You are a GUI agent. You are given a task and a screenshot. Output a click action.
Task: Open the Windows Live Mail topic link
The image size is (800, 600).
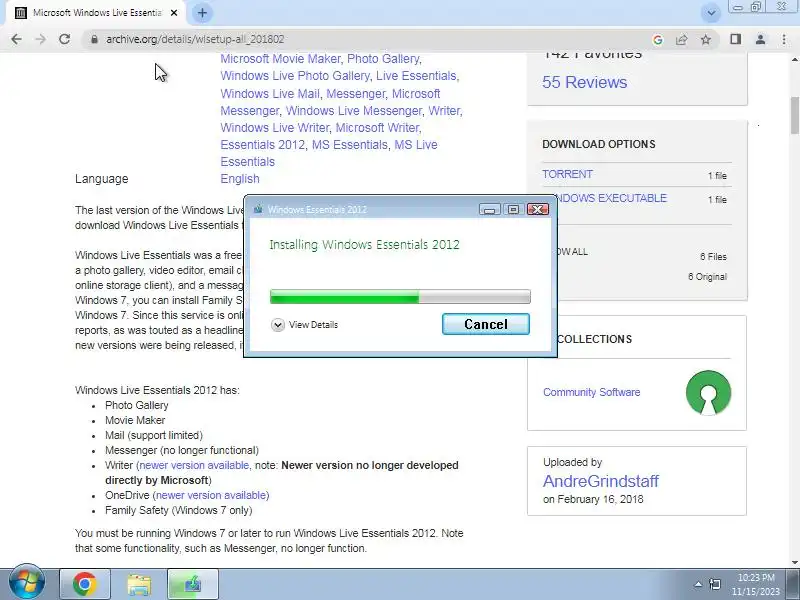tap(270, 94)
